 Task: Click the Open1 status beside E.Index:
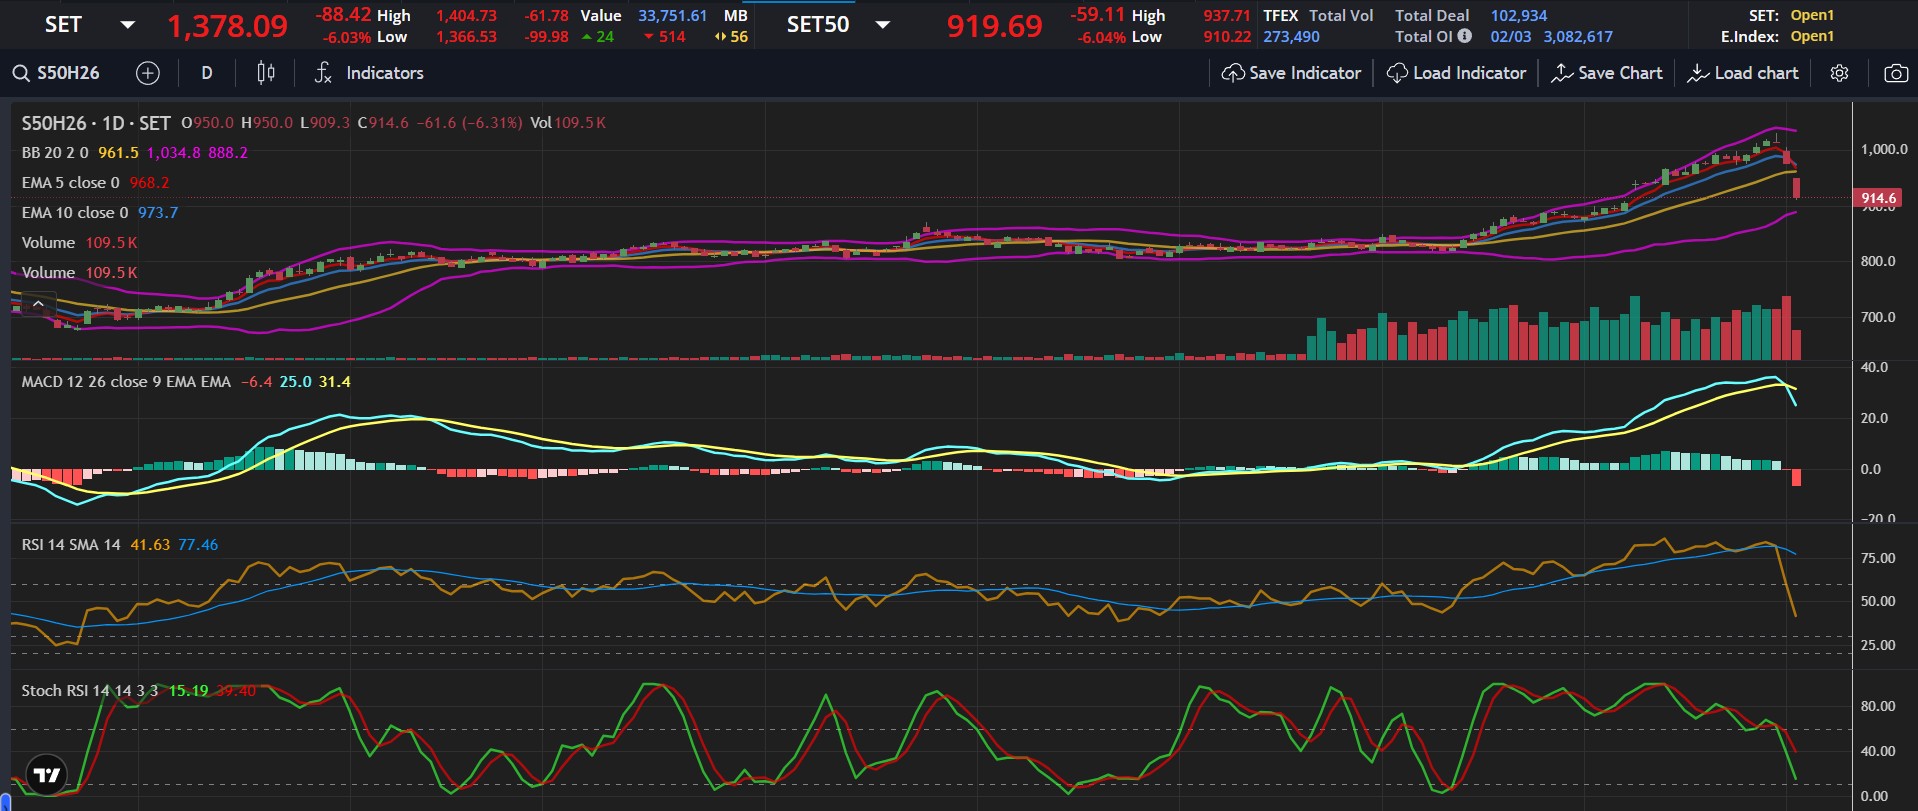(x=1812, y=37)
